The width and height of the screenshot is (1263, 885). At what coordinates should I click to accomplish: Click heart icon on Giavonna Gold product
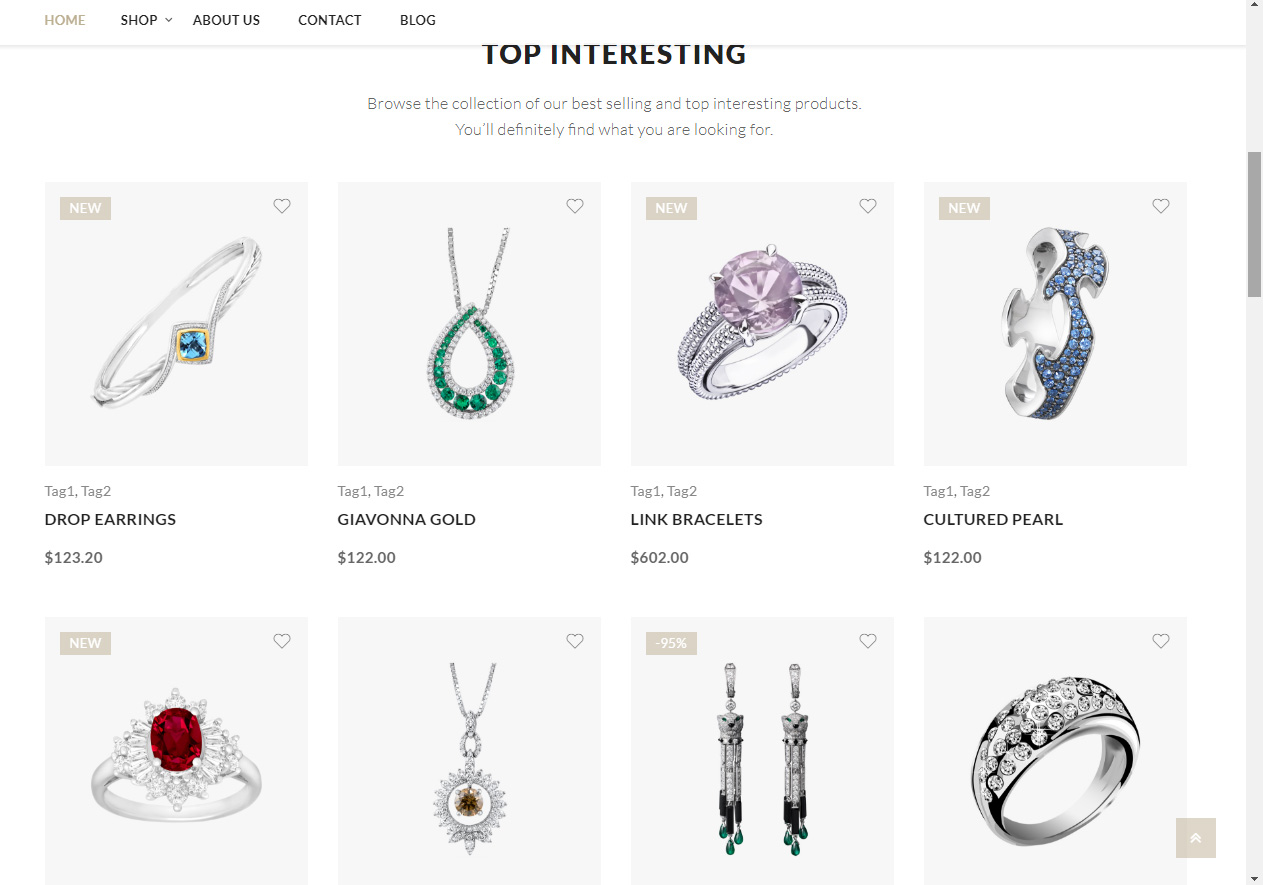click(x=575, y=206)
